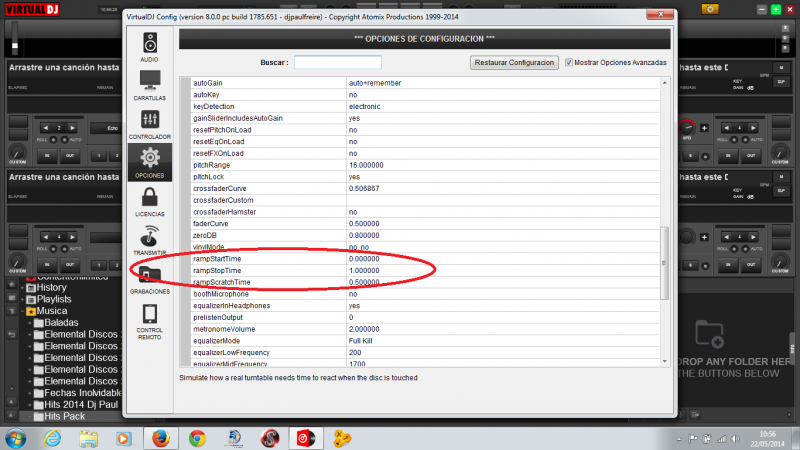Close the VirtualDJ Config dialog
The height and width of the screenshot is (450, 800).
coord(660,14)
